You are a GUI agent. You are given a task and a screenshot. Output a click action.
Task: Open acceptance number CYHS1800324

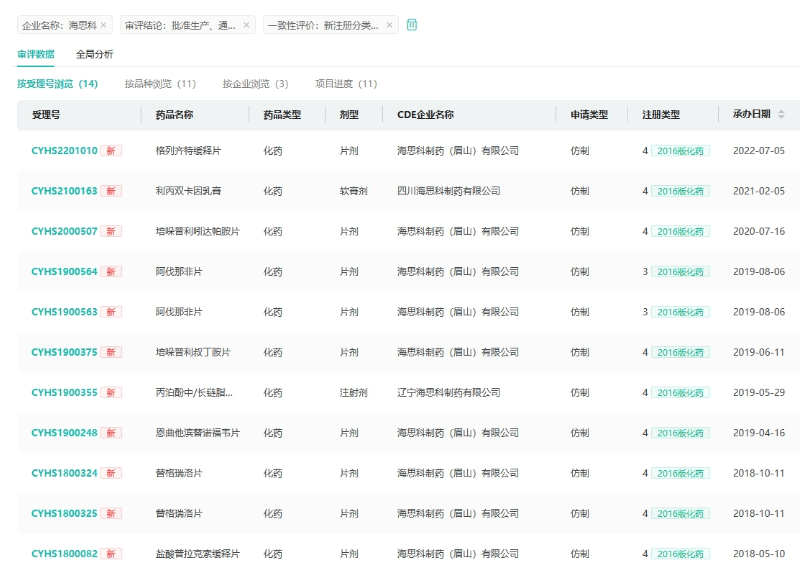64,473
